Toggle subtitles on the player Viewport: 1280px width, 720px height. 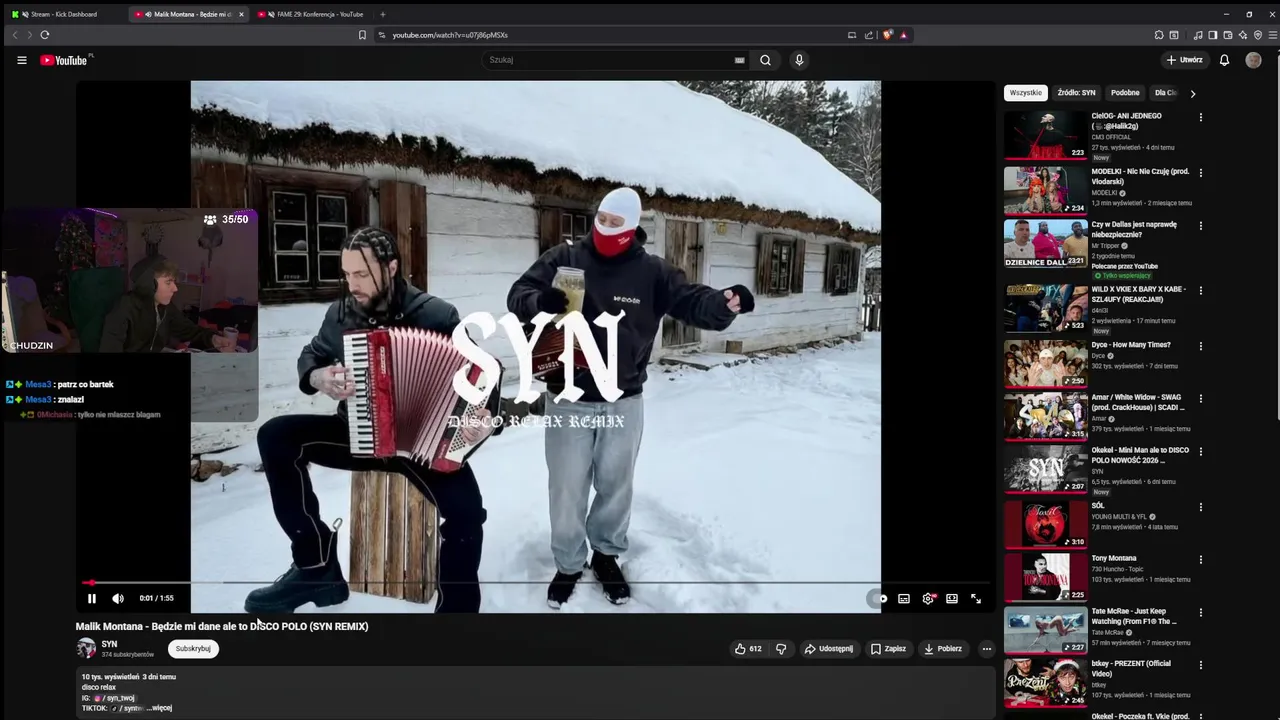(x=904, y=598)
